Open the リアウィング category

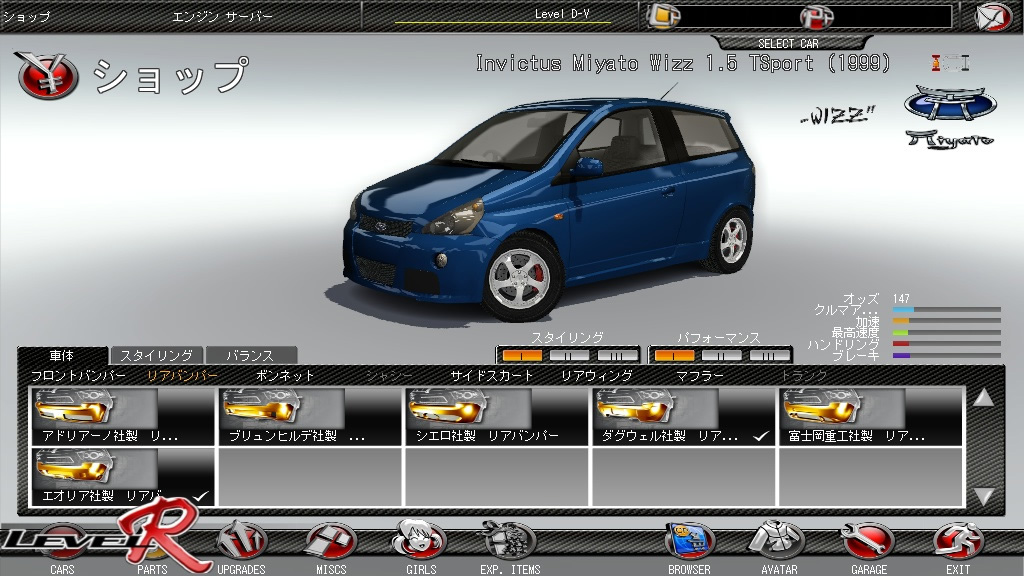point(597,376)
